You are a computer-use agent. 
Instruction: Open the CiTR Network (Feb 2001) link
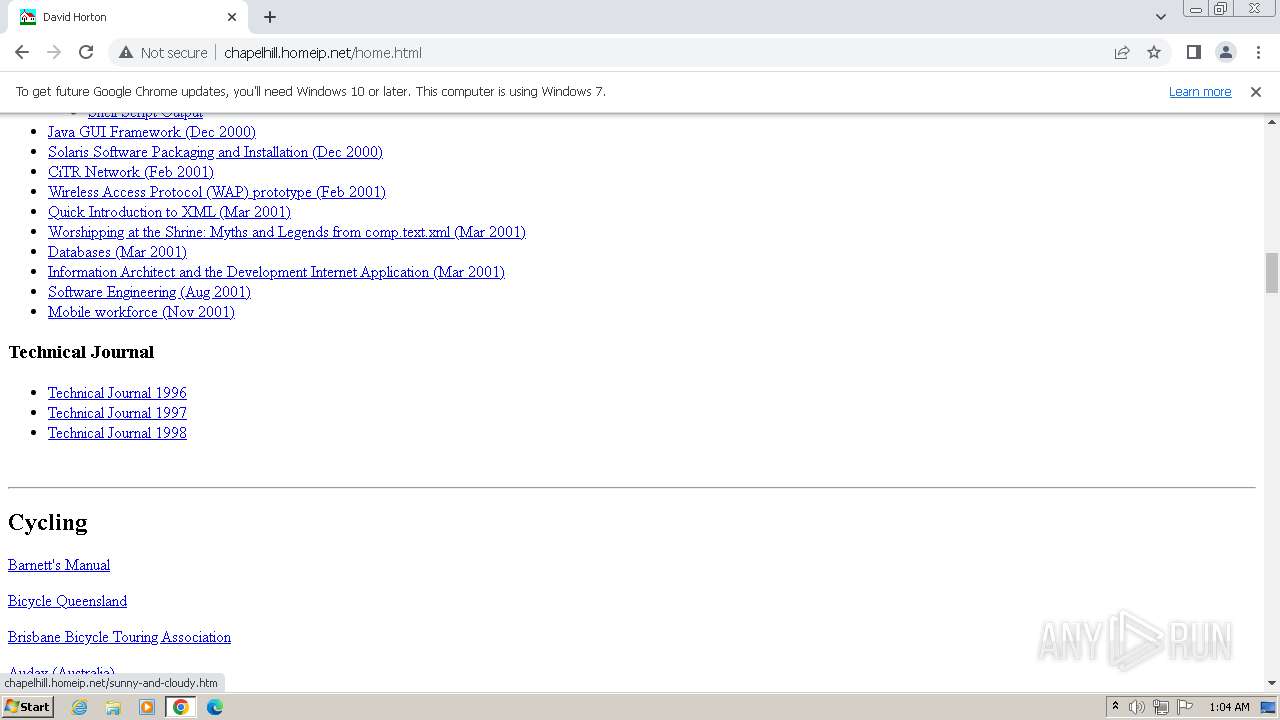[x=131, y=172]
